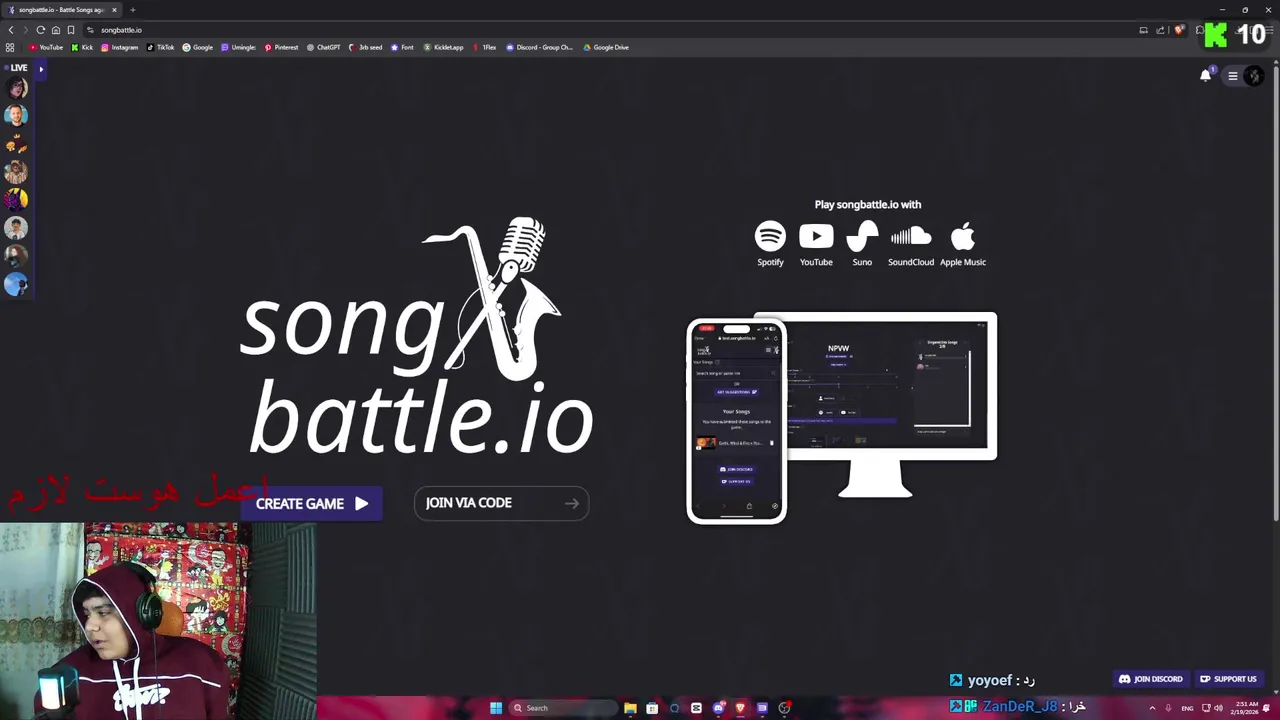Click the Brave Shields icon

(1179, 30)
